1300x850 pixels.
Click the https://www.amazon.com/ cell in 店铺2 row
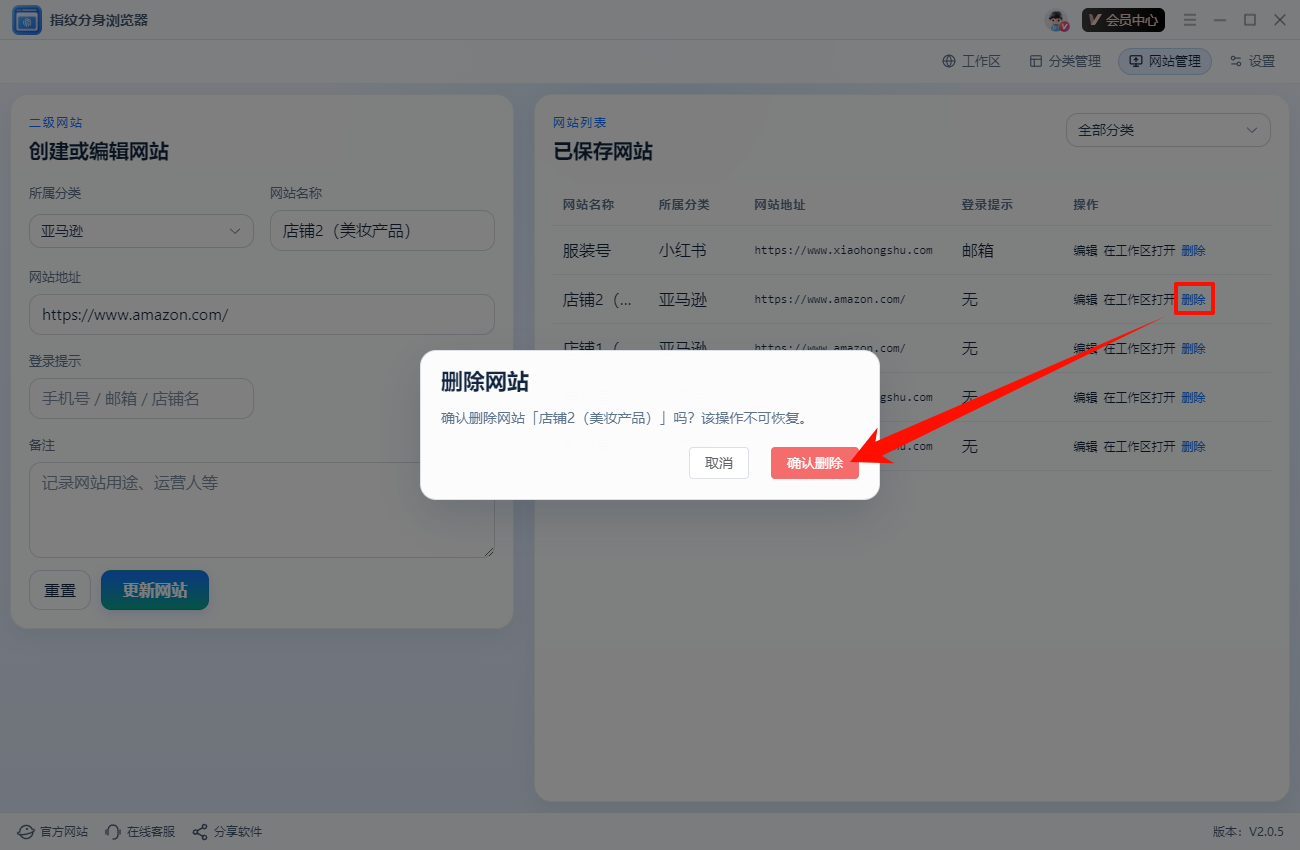click(830, 299)
